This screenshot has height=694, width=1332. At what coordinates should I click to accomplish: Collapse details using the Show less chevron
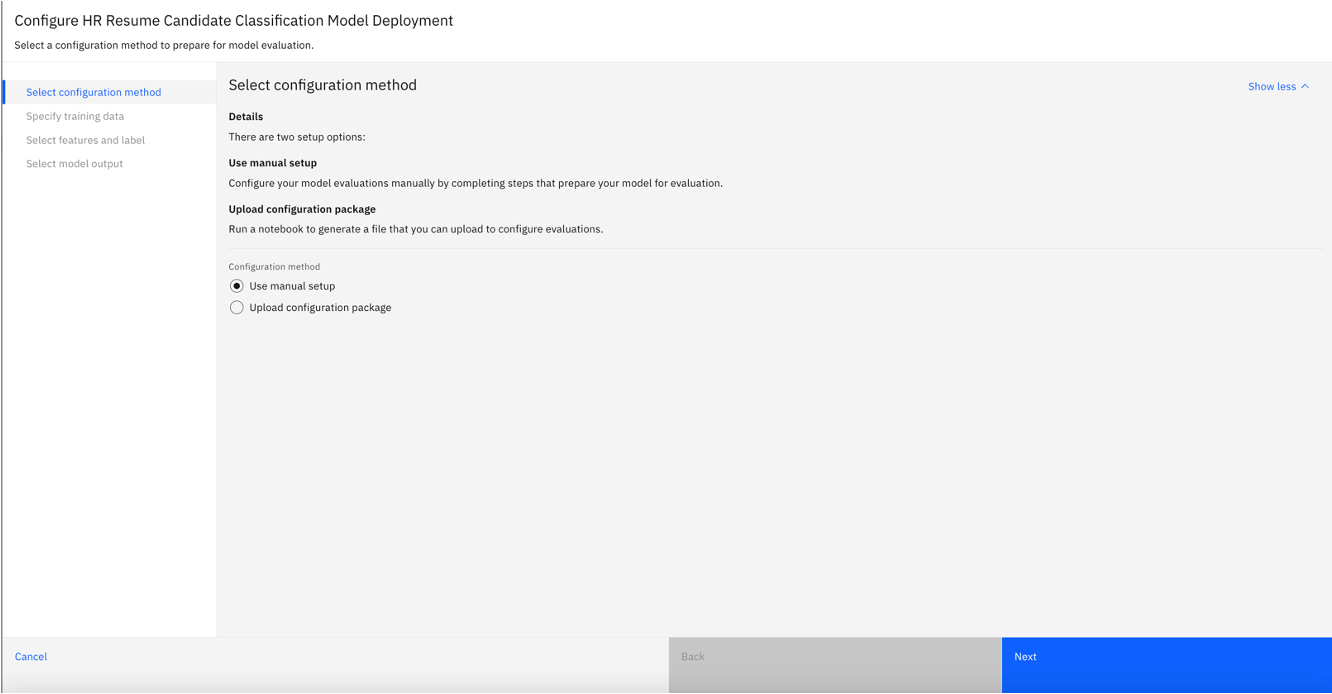[1305, 87]
